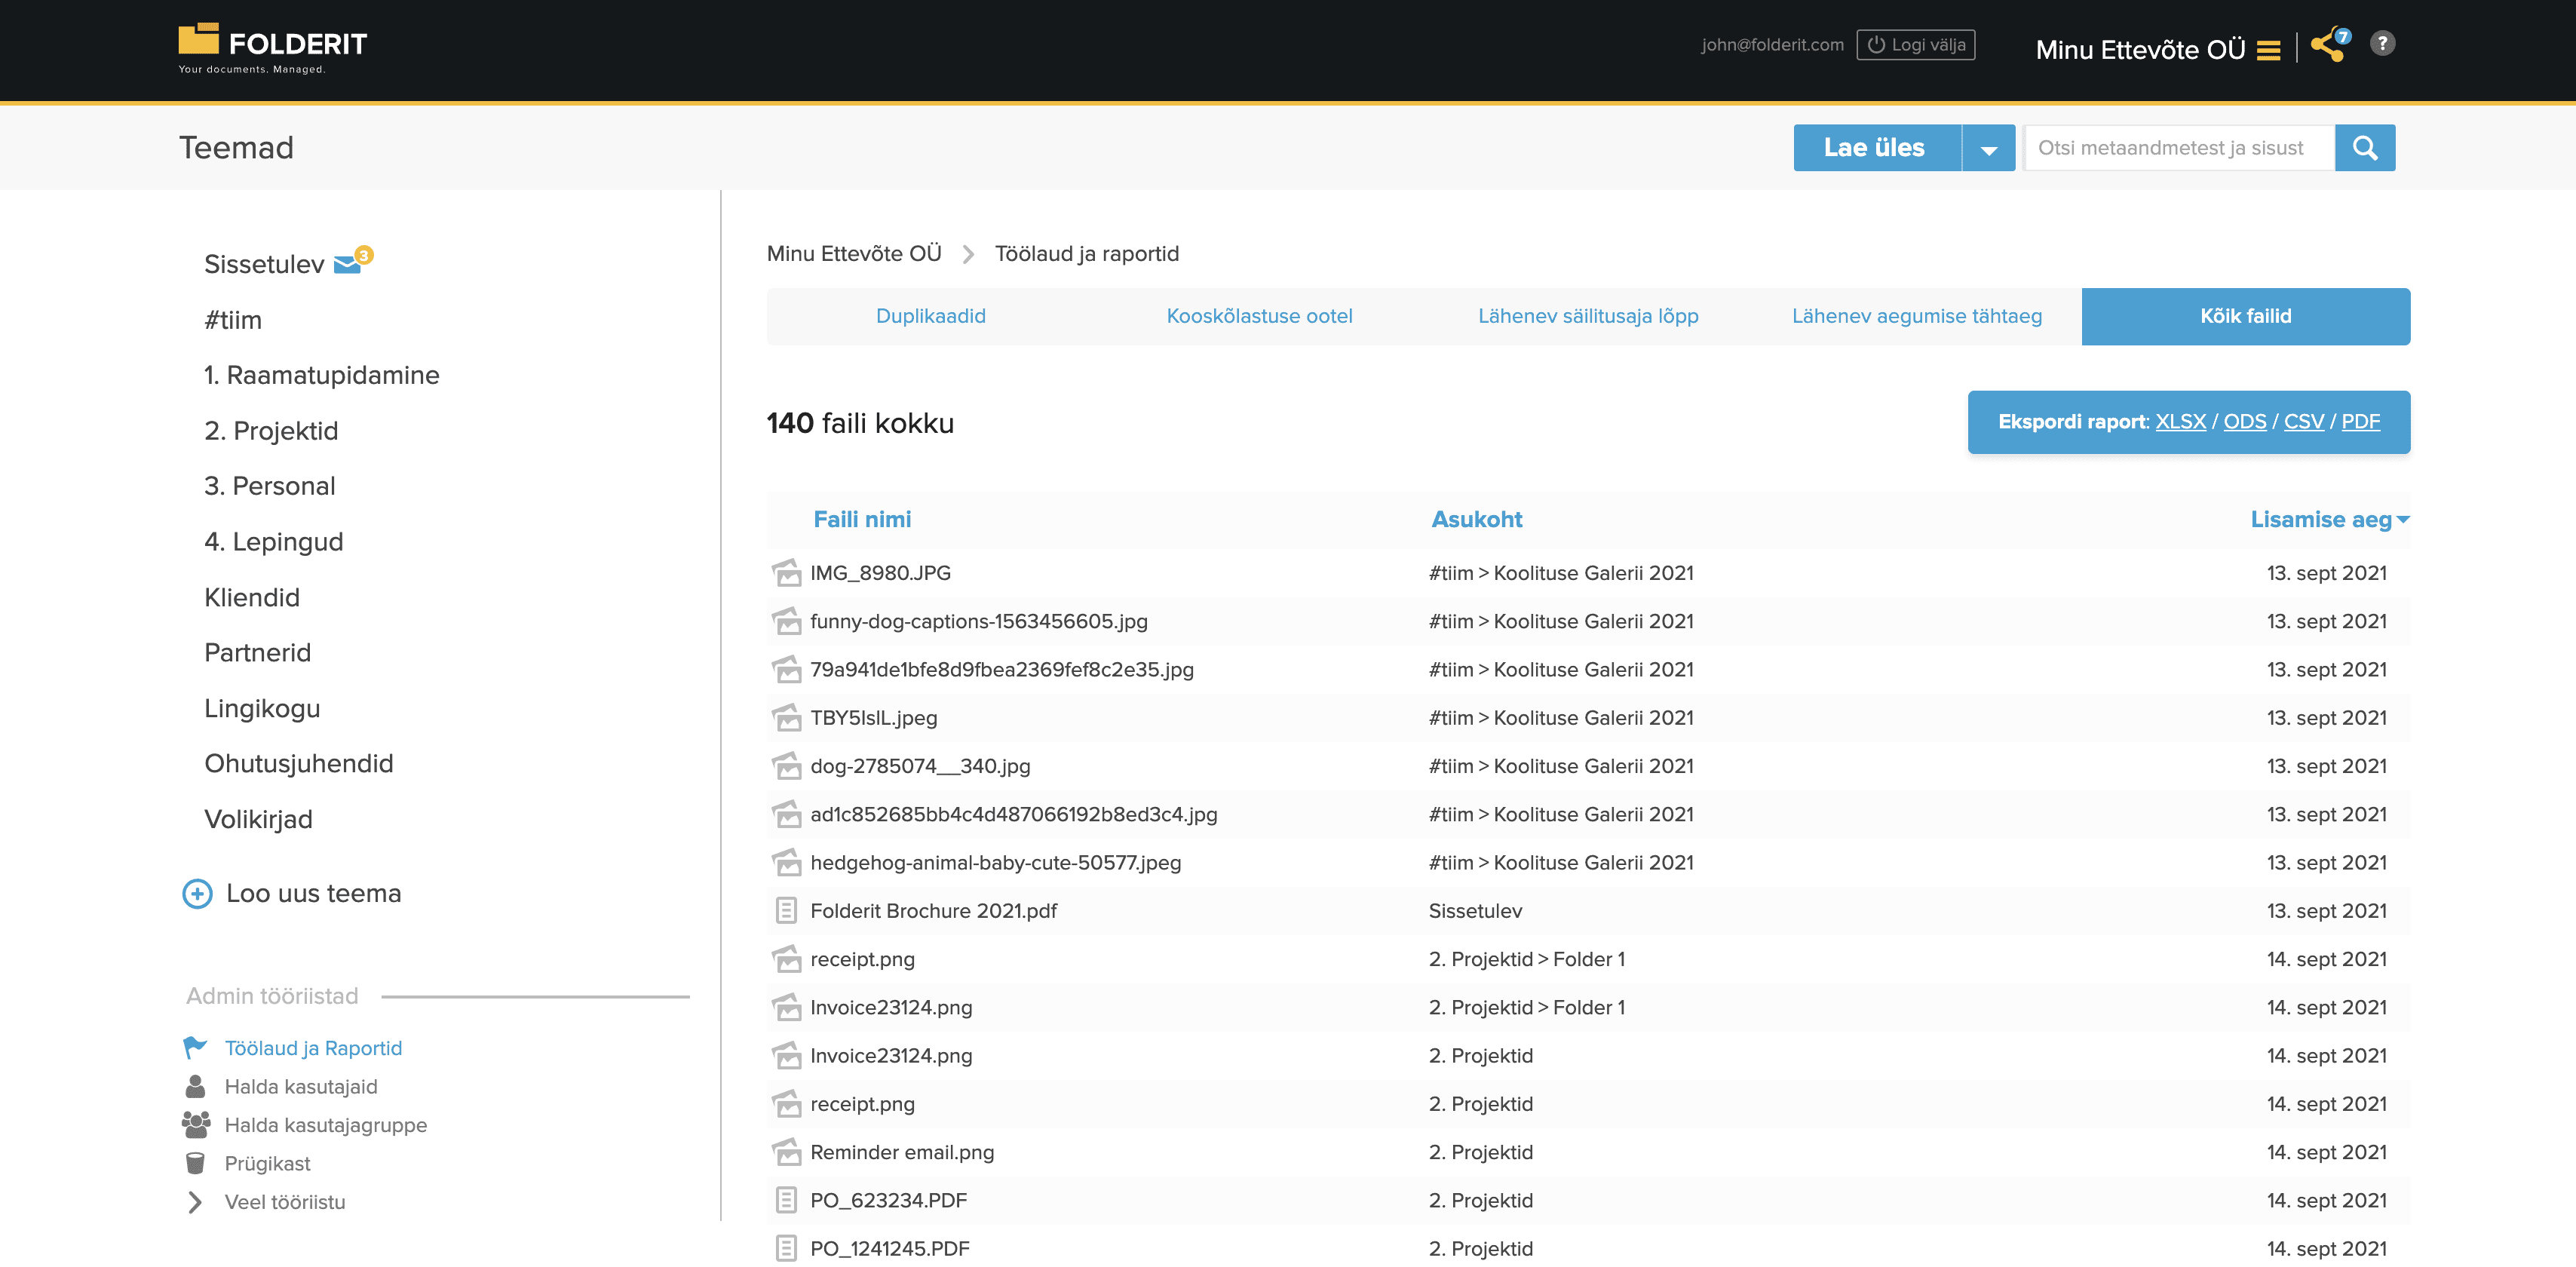Screen dimensions: 2576x1267
Task: Open Lähenev aegumise tähtaeg tab
Action: 1917,316
